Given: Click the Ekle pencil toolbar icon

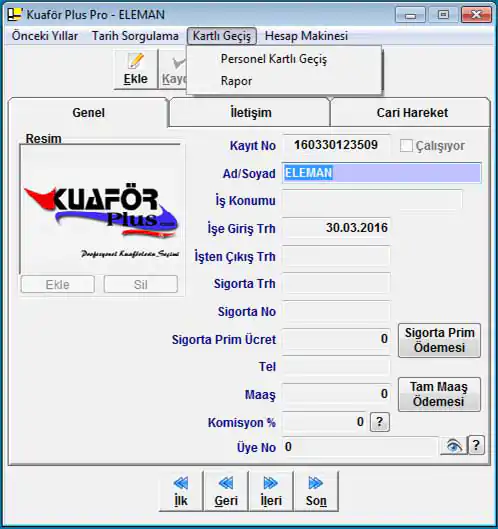Looking at the screenshot, I should (136, 69).
